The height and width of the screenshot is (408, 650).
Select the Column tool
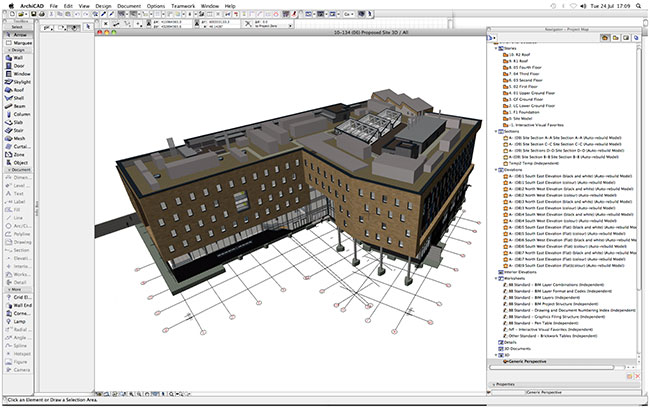click(20, 112)
